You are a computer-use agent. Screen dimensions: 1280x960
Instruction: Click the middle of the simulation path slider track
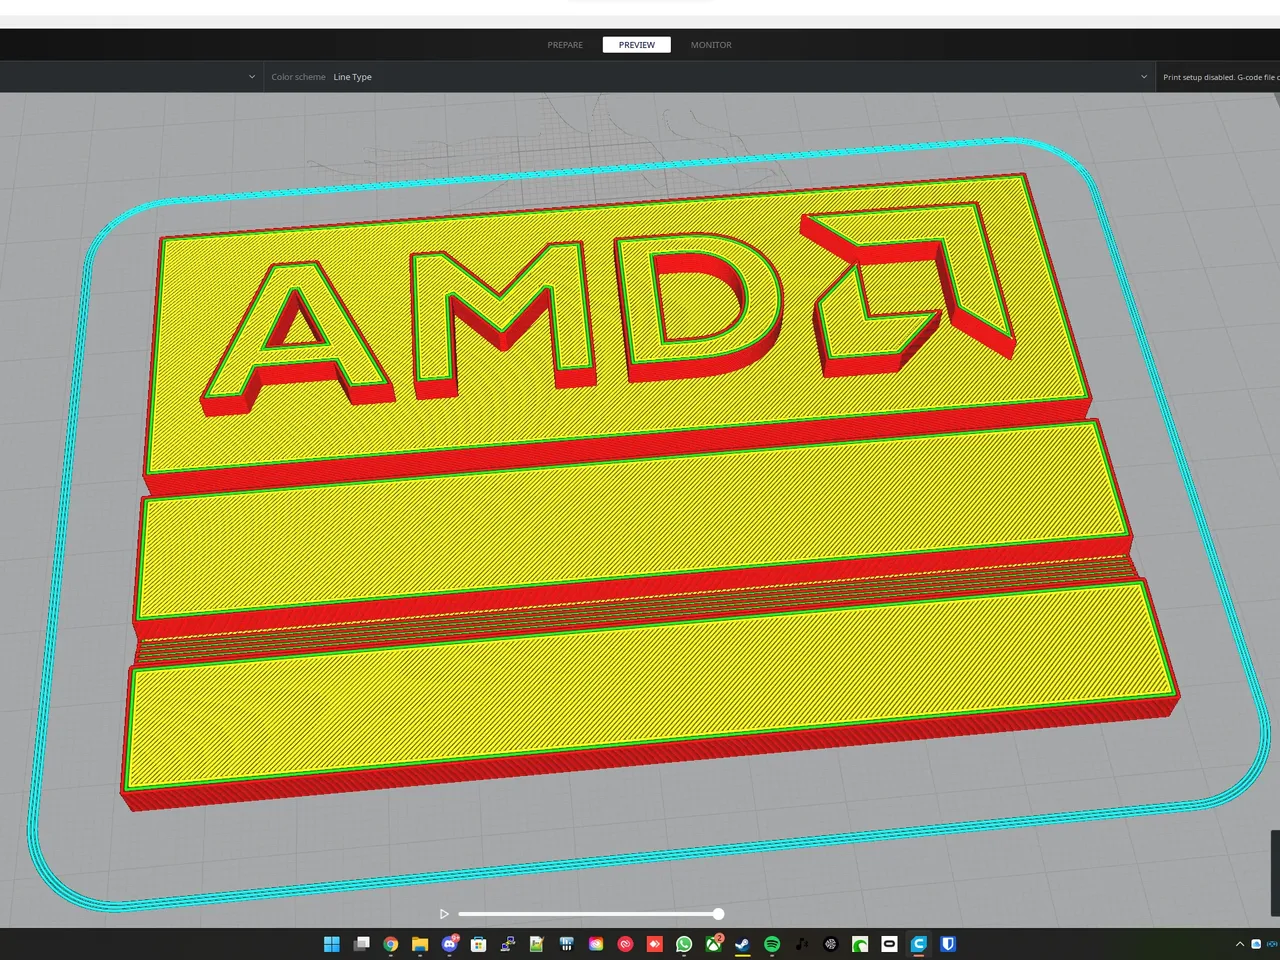[x=588, y=914]
